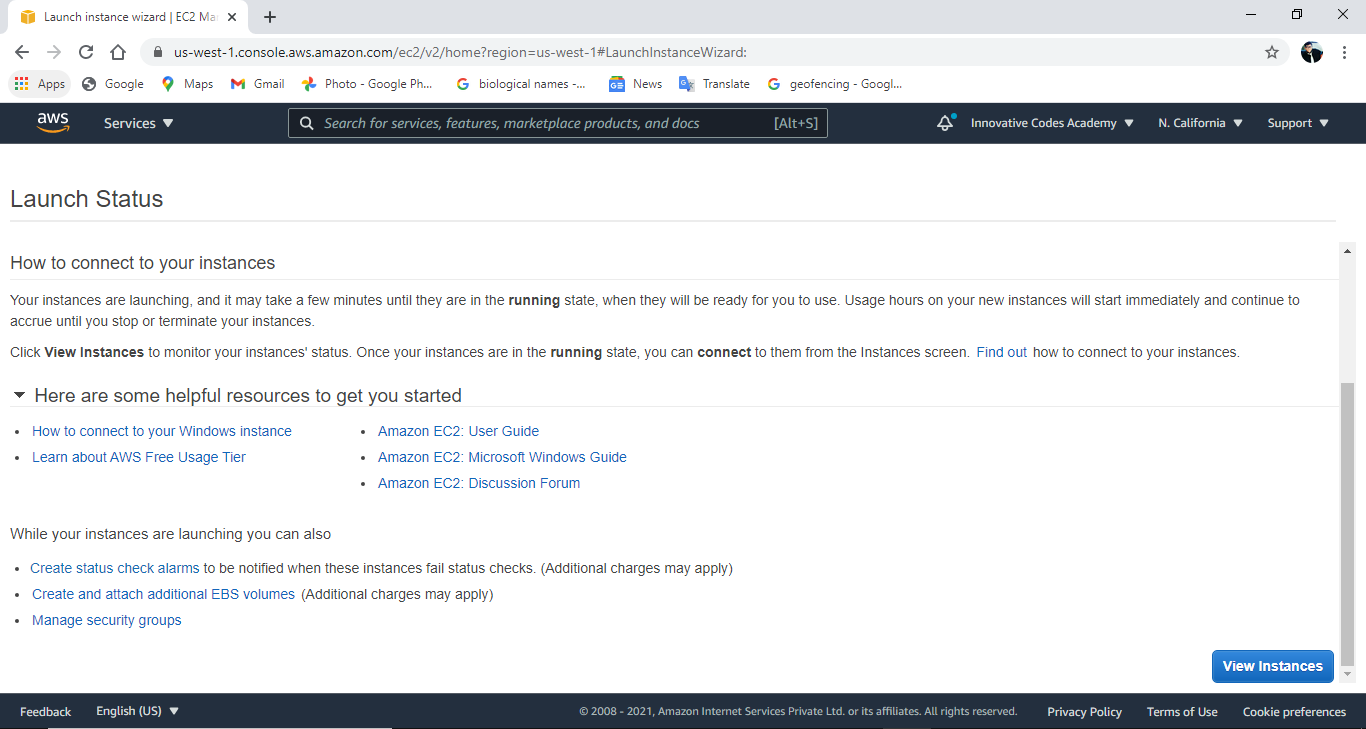Screen dimensions: 1366x729
Task: Expand the Services dropdown menu
Action: tap(138, 123)
